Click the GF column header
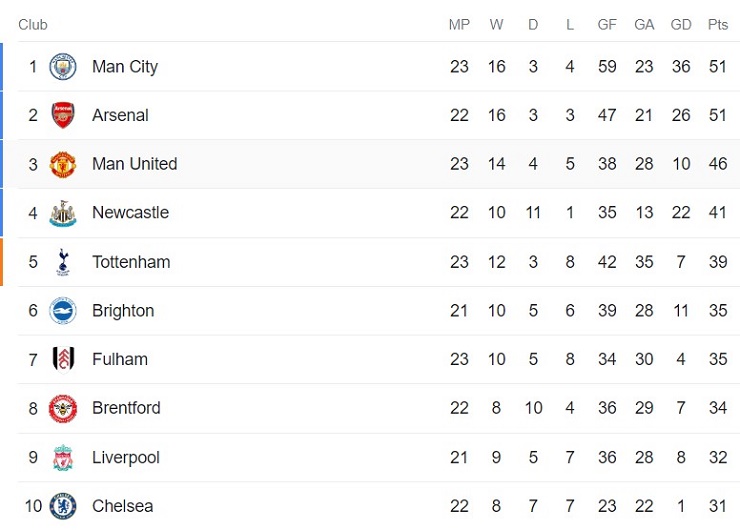This screenshot has width=740, height=530. point(607,25)
